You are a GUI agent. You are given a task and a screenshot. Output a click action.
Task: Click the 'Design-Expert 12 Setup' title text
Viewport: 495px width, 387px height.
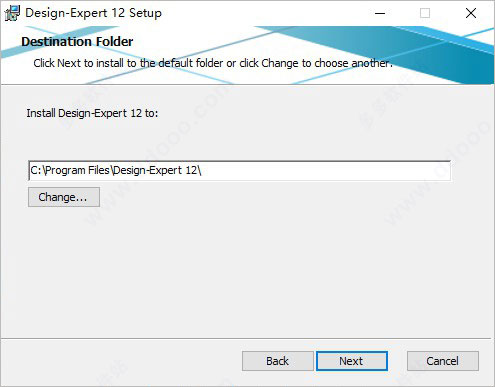click(x=93, y=13)
